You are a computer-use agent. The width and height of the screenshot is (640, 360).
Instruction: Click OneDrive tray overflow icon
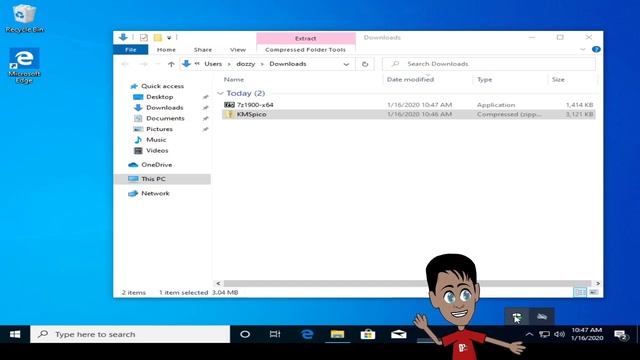(x=542, y=317)
